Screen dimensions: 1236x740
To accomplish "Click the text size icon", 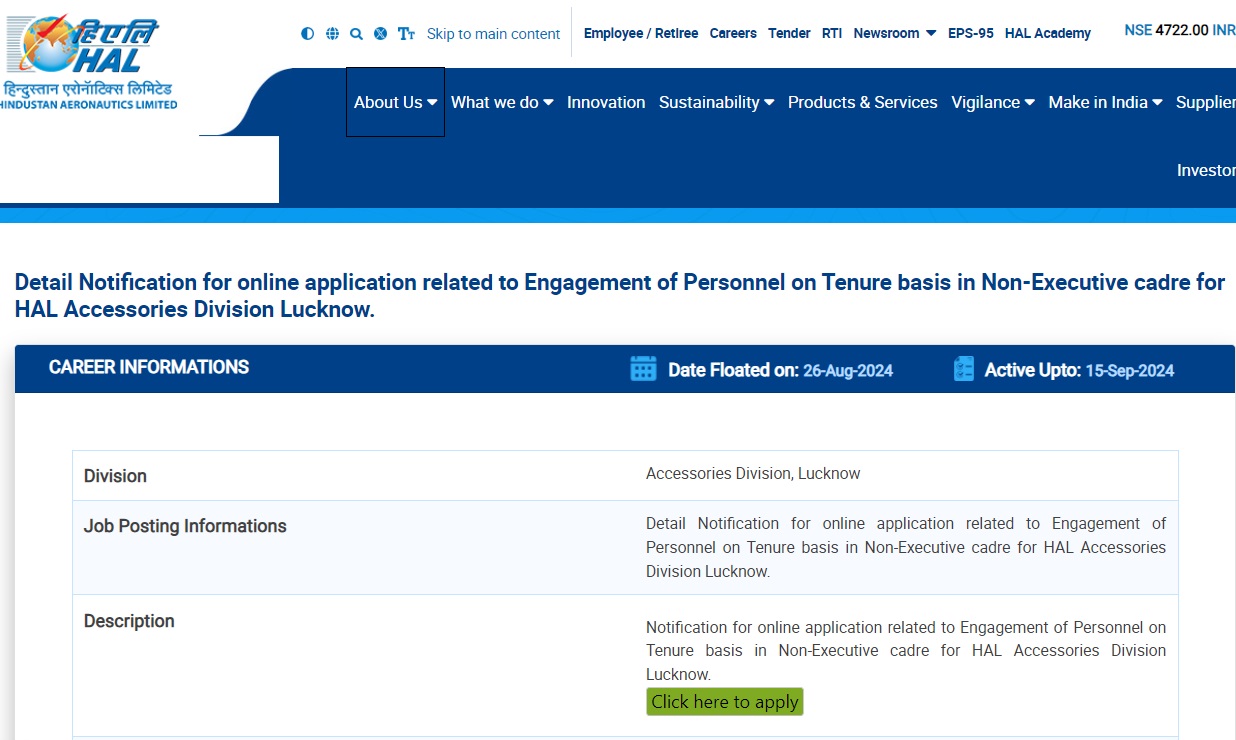I will 406,34.
